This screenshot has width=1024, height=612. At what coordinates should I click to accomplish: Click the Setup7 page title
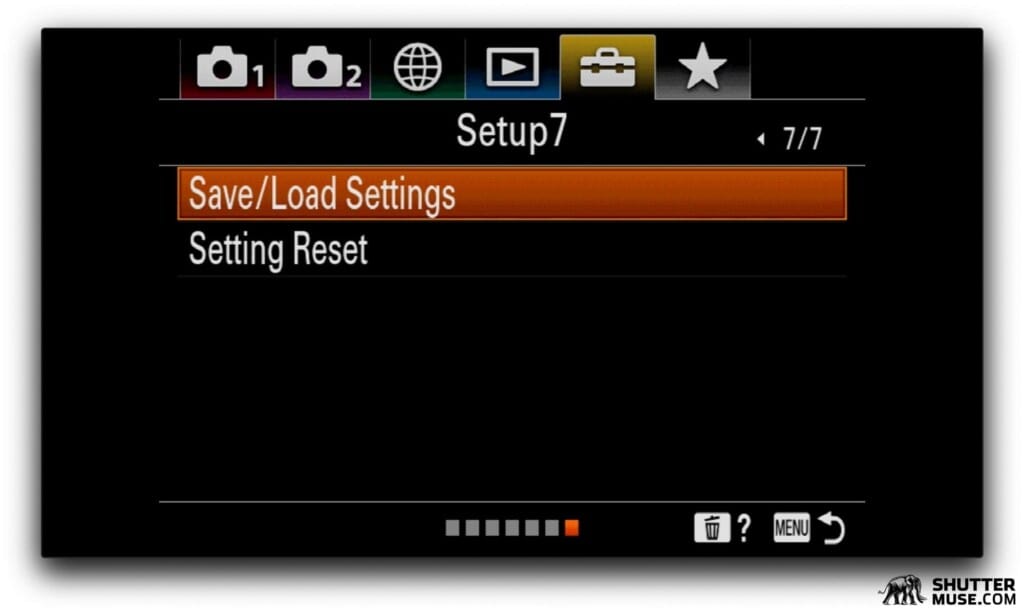point(511,132)
